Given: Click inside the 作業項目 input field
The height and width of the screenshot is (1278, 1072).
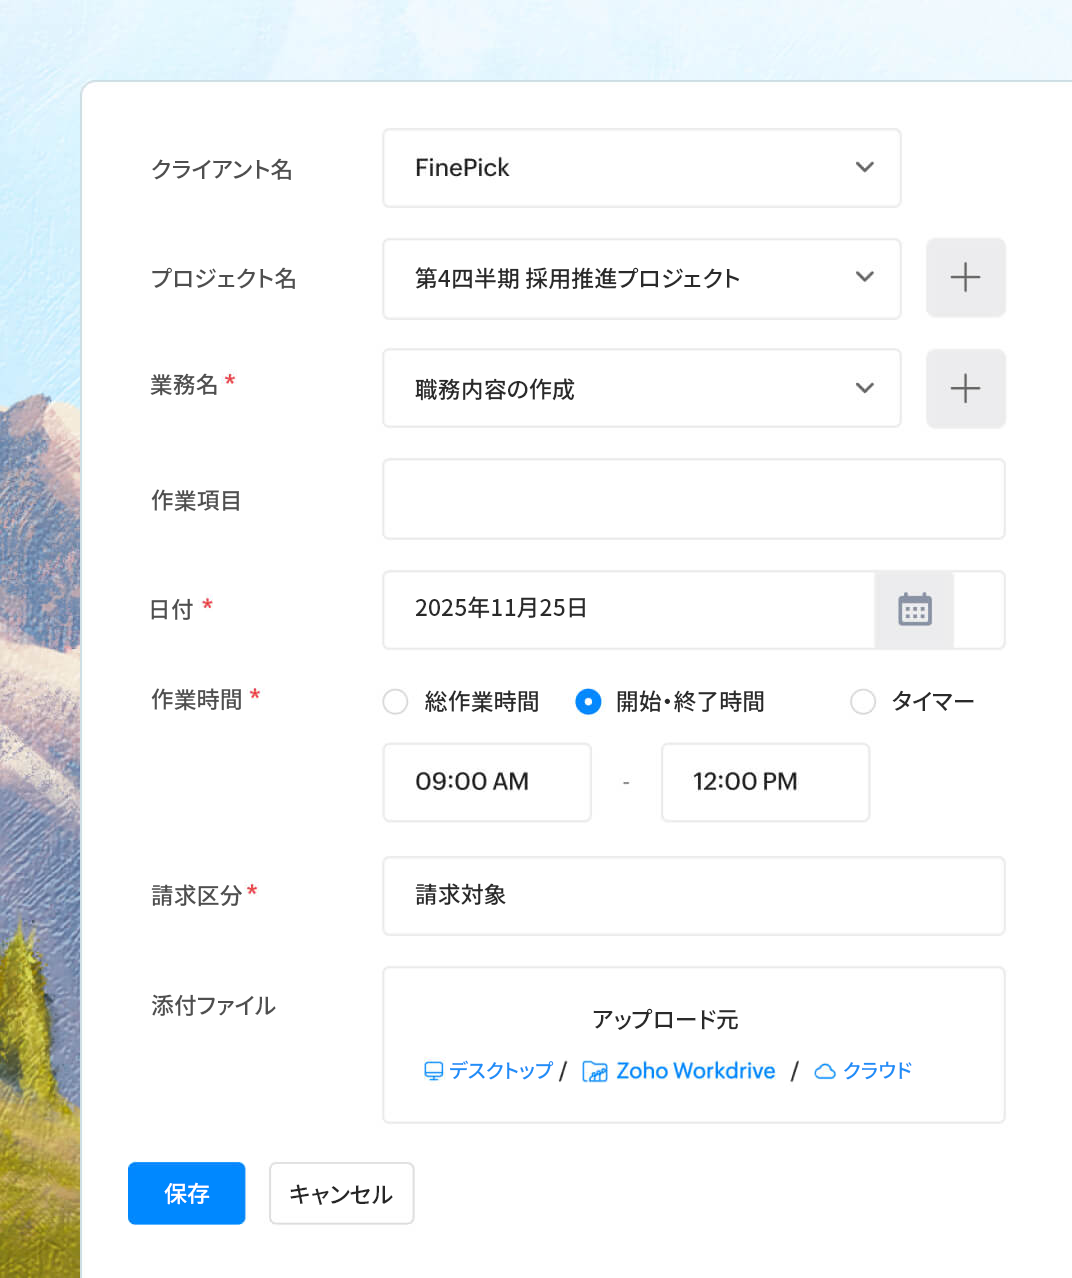Looking at the screenshot, I should tap(693, 499).
